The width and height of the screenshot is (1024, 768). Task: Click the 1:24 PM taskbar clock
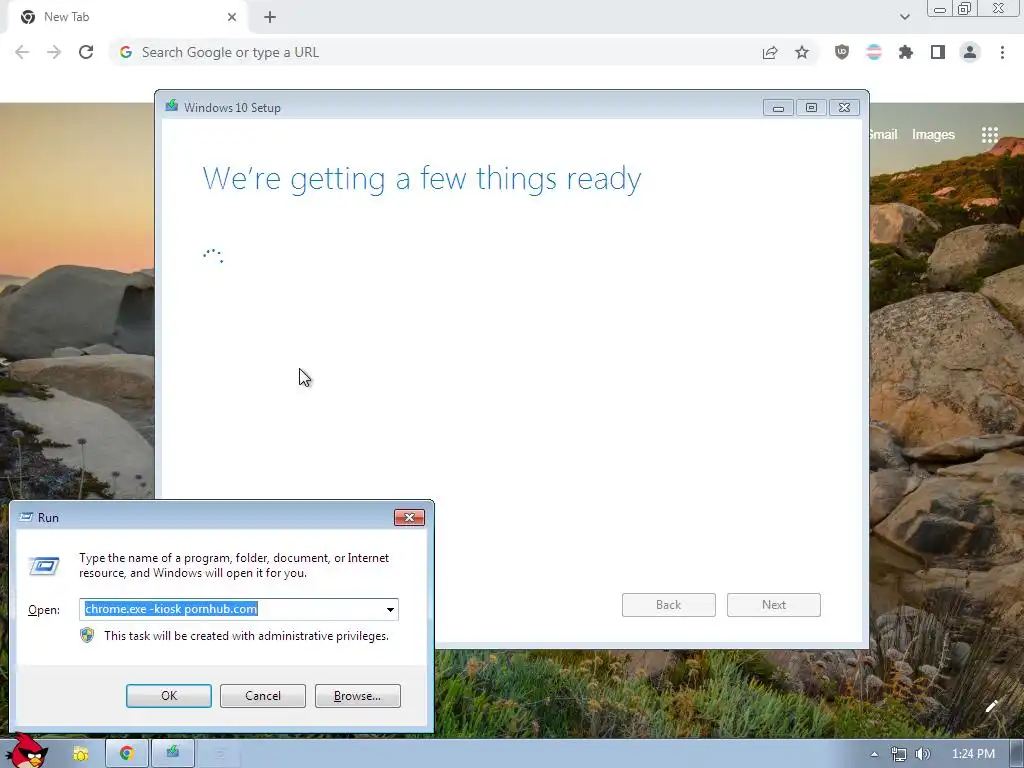973,754
